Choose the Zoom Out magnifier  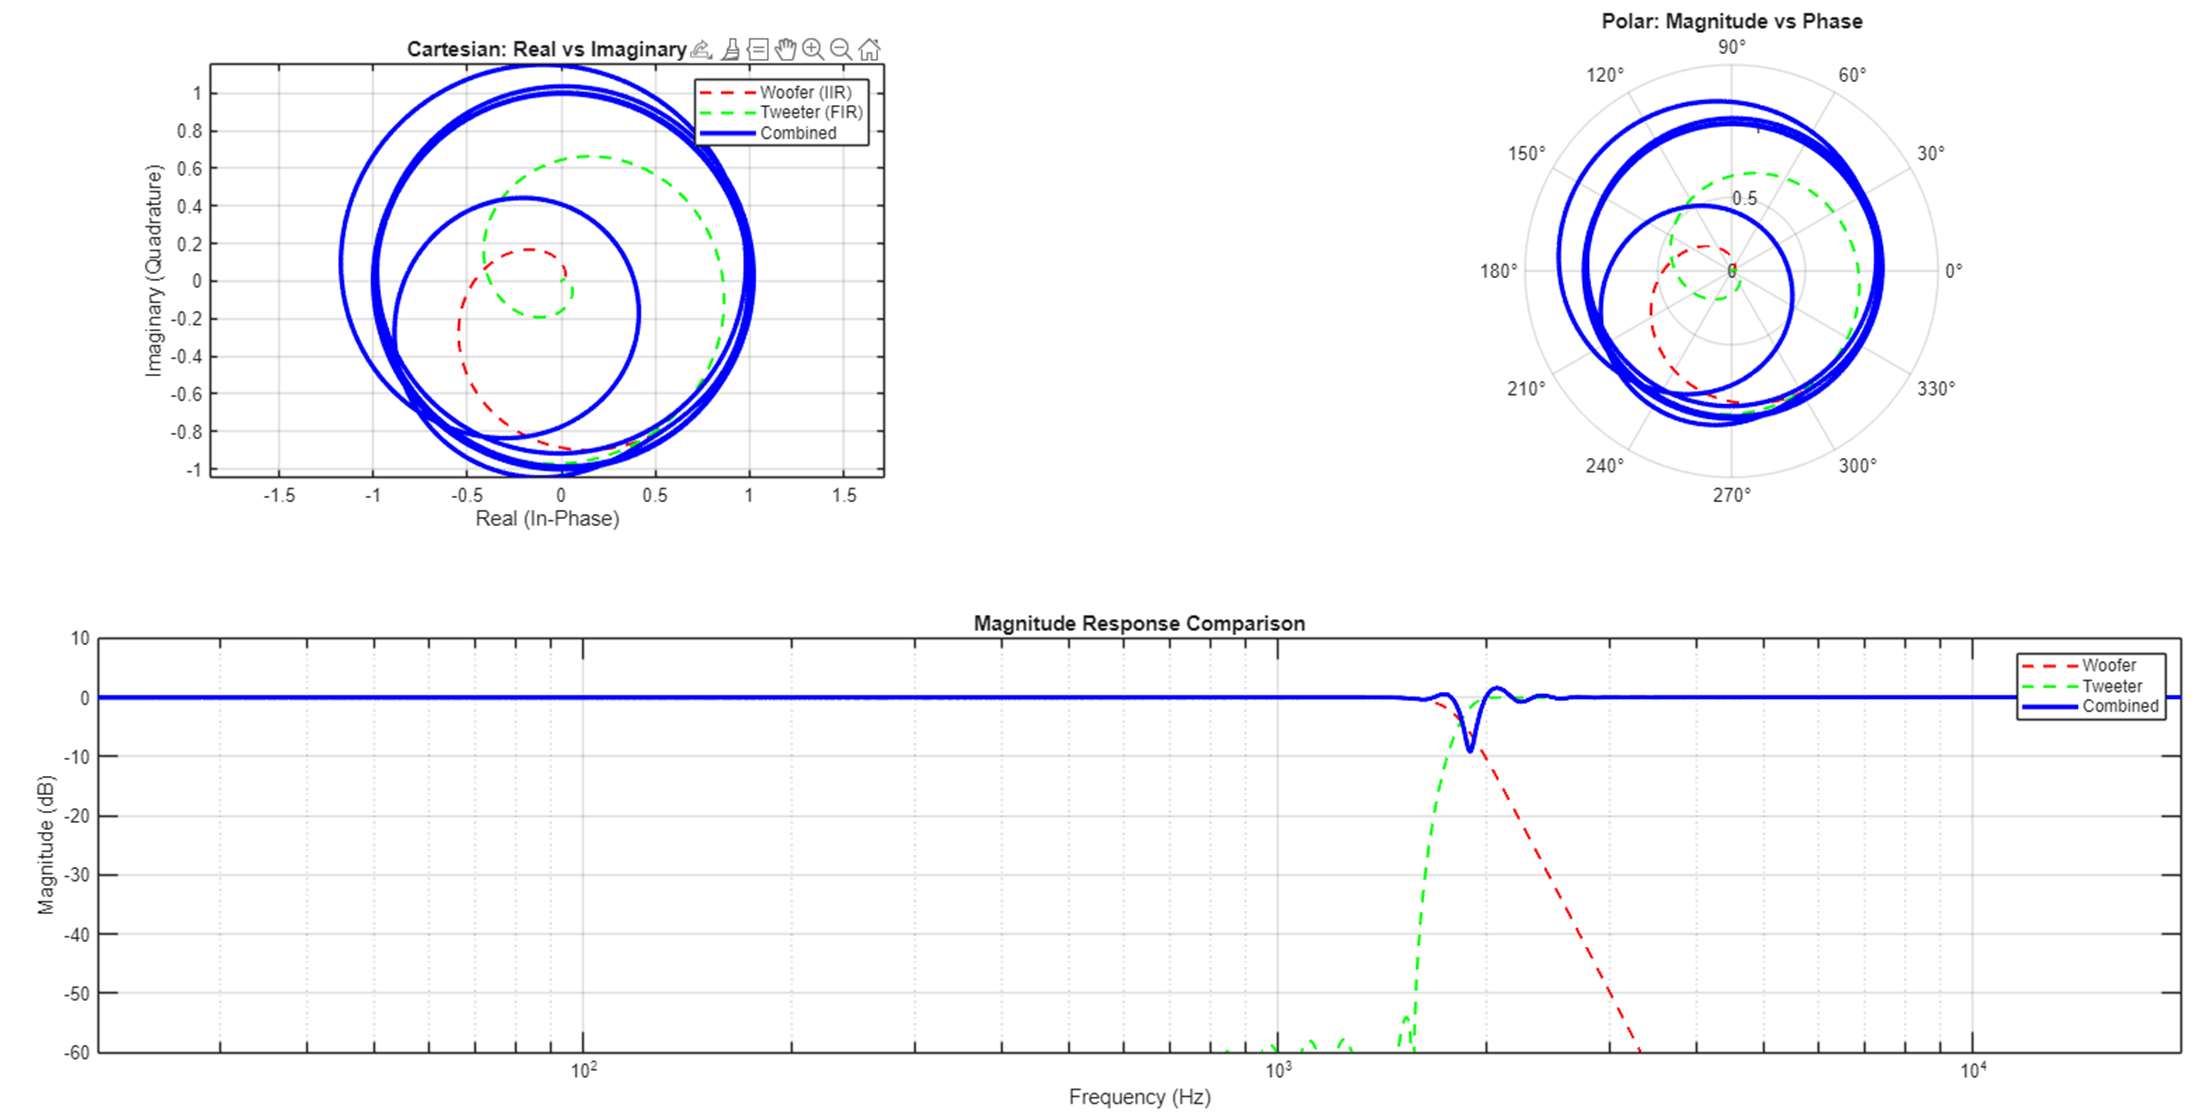(x=841, y=49)
